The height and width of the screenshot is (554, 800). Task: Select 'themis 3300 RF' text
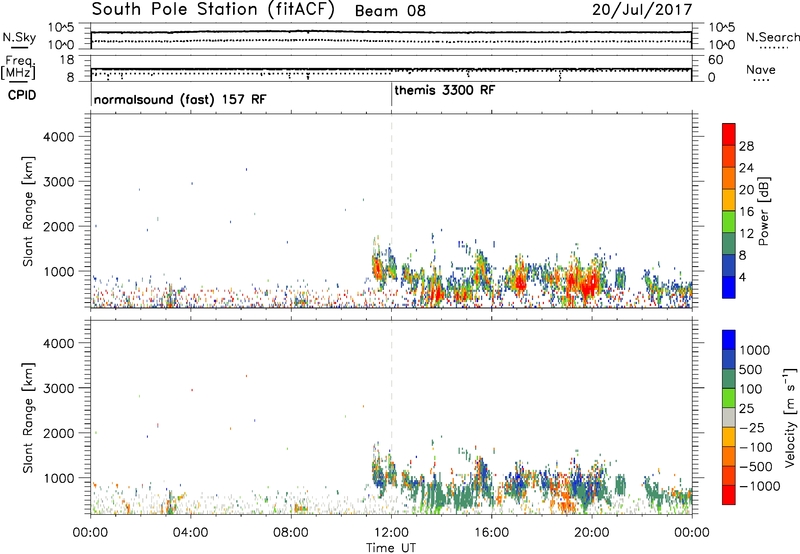click(444, 90)
